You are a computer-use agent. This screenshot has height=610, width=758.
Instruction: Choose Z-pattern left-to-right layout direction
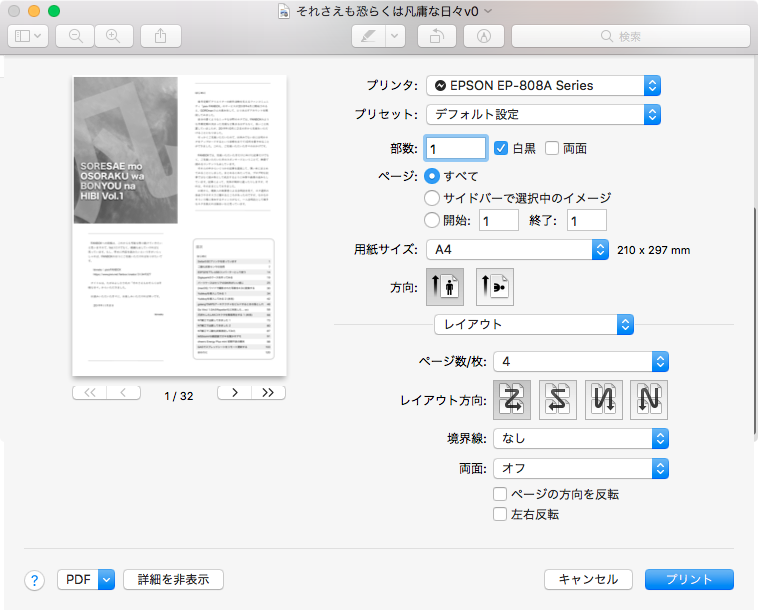coord(512,400)
